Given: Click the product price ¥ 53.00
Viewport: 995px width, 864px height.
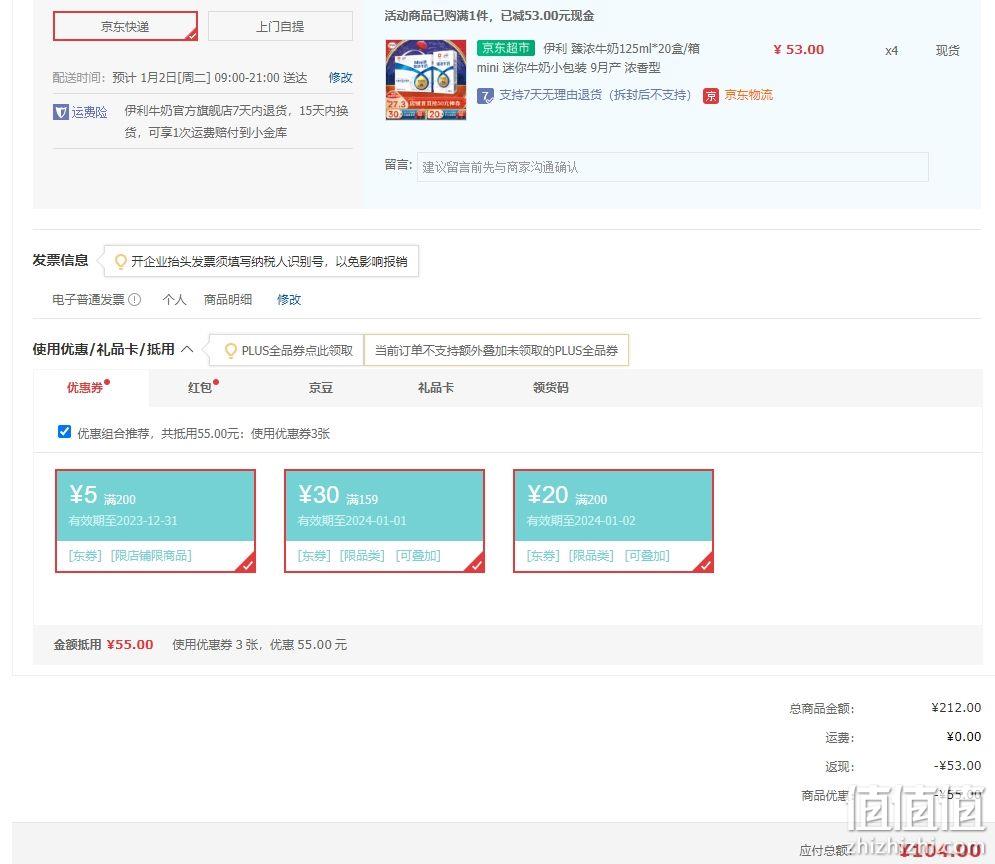Looking at the screenshot, I should 798,49.
